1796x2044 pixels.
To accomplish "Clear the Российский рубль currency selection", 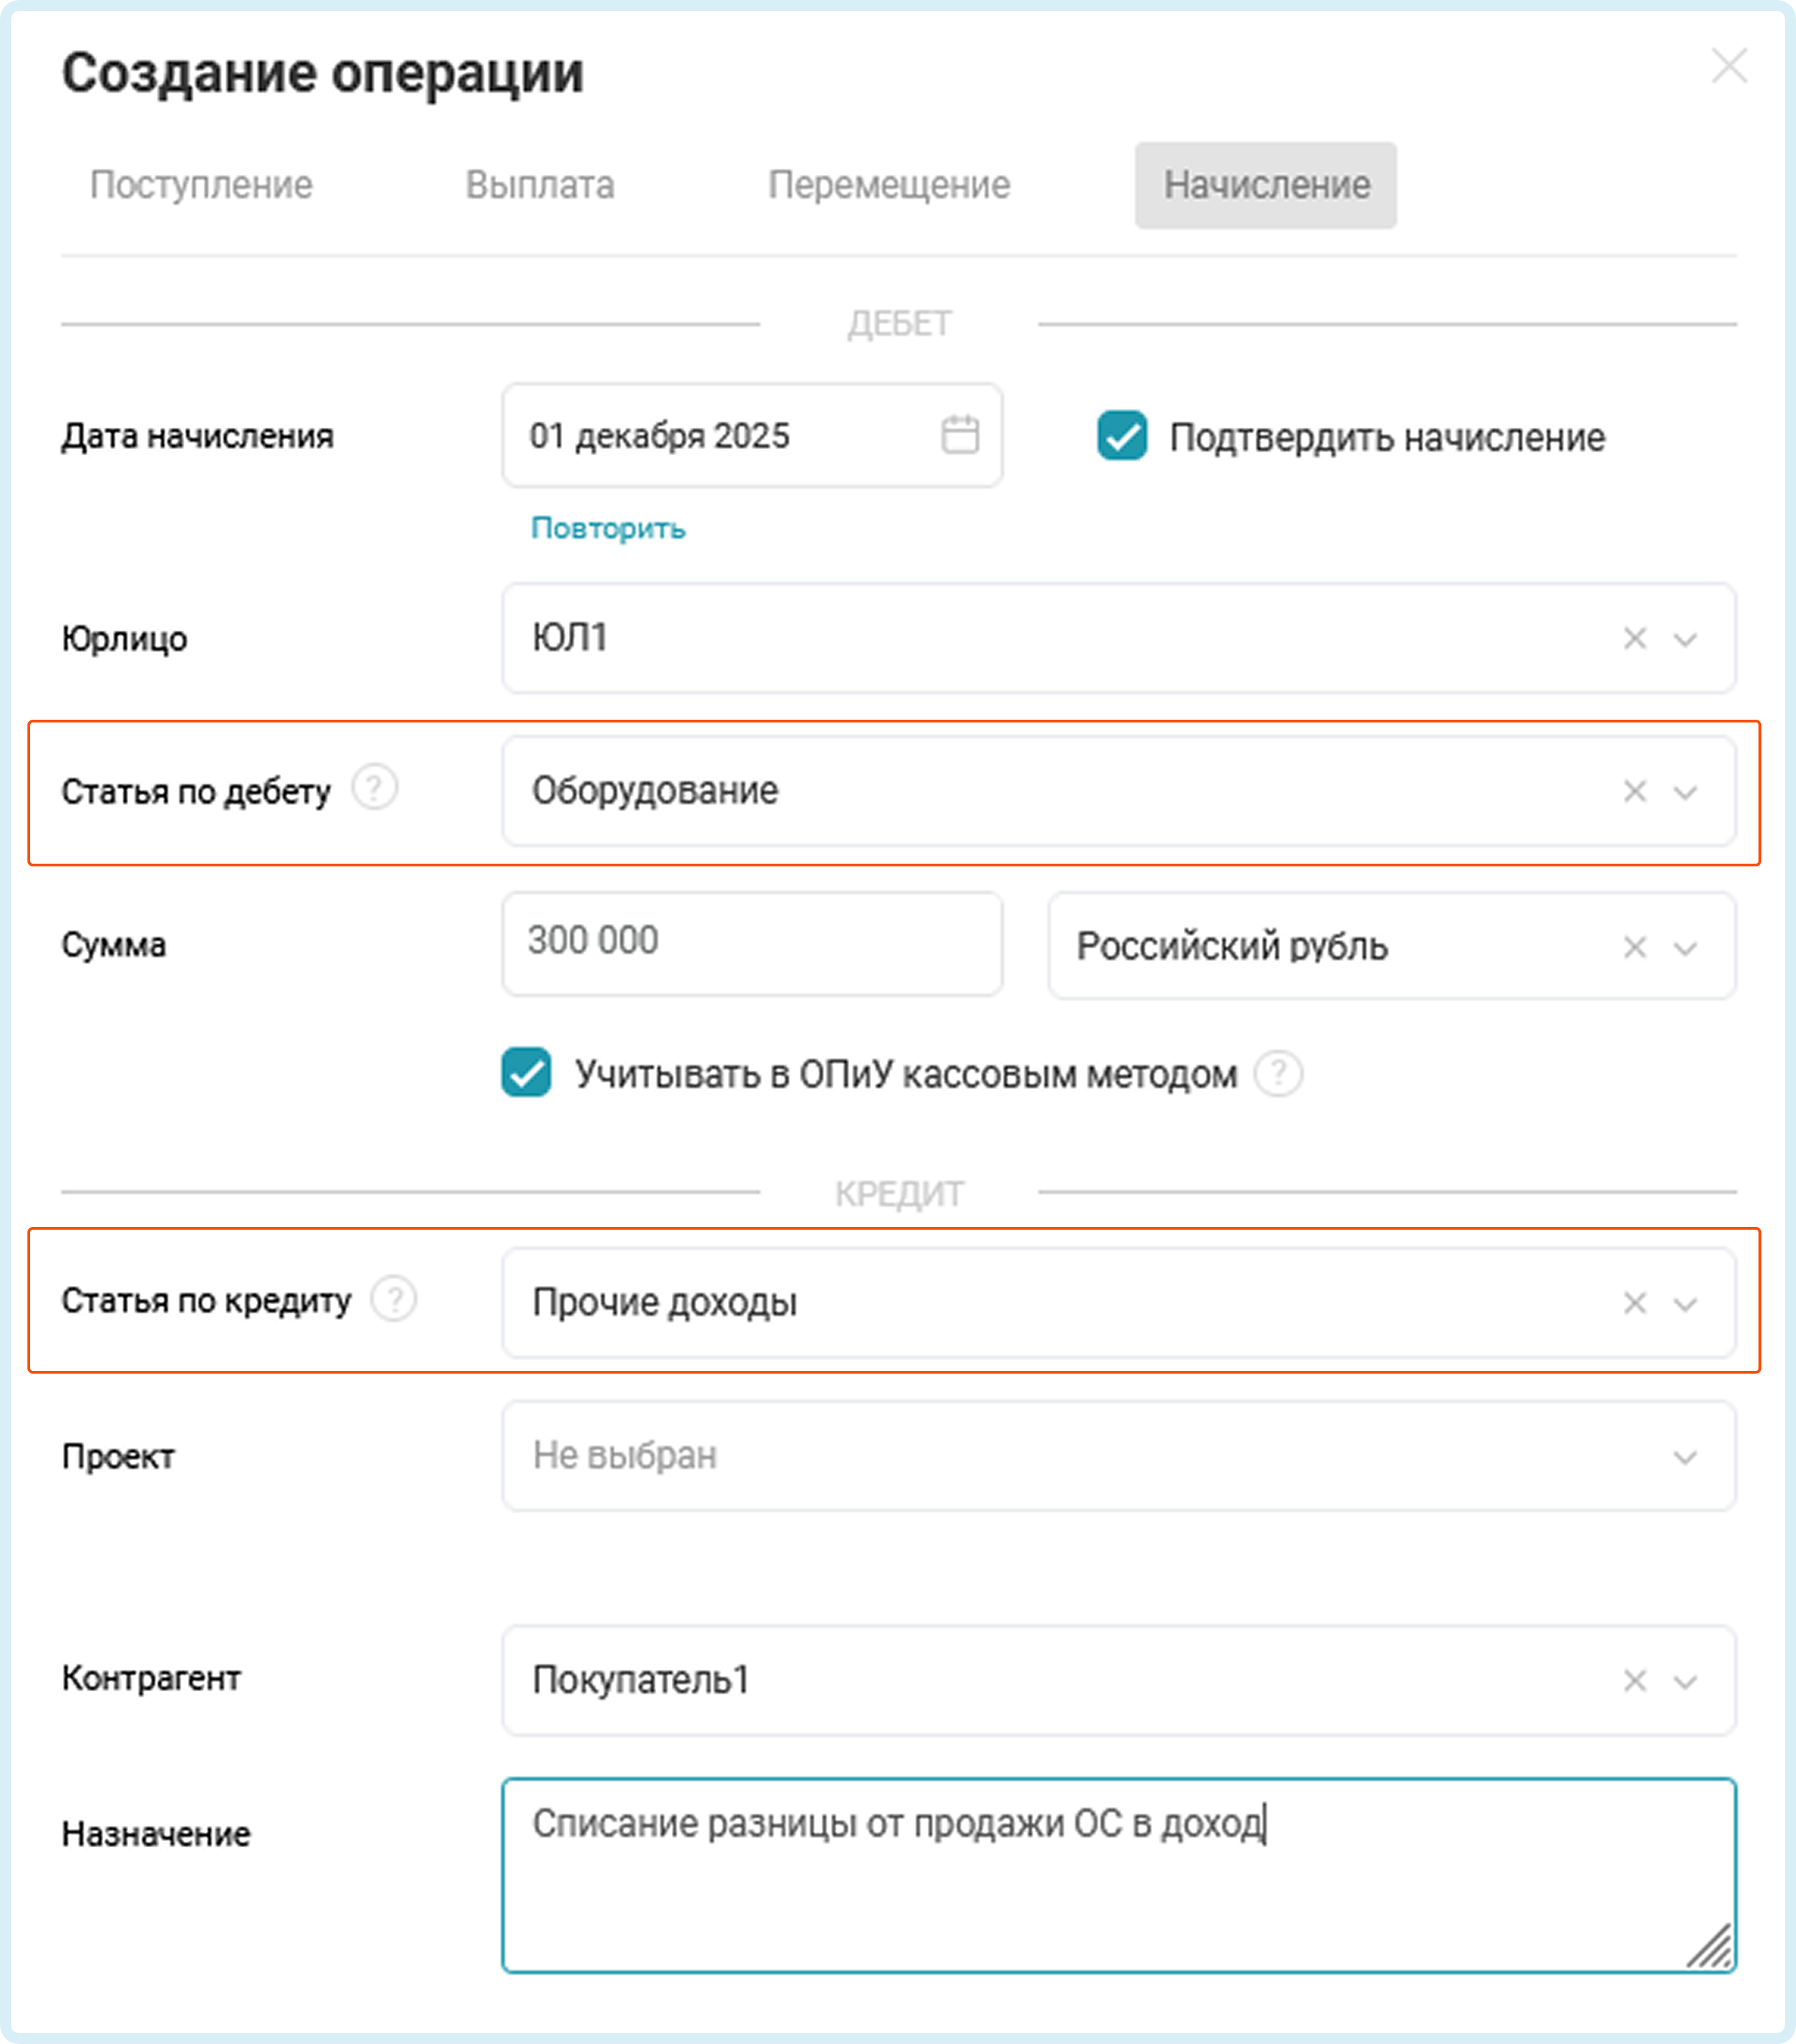I will [x=1635, y=947].
